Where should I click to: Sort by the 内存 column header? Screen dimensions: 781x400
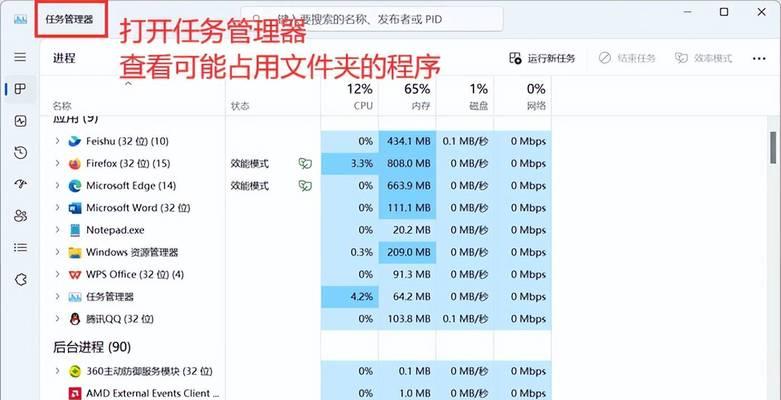407,97
